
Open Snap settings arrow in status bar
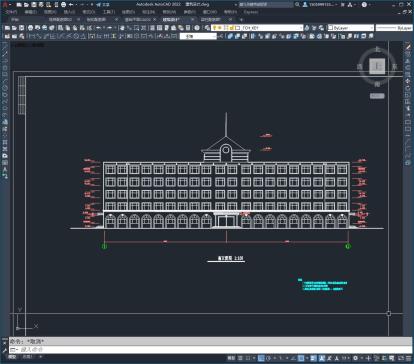coord(253,358)
